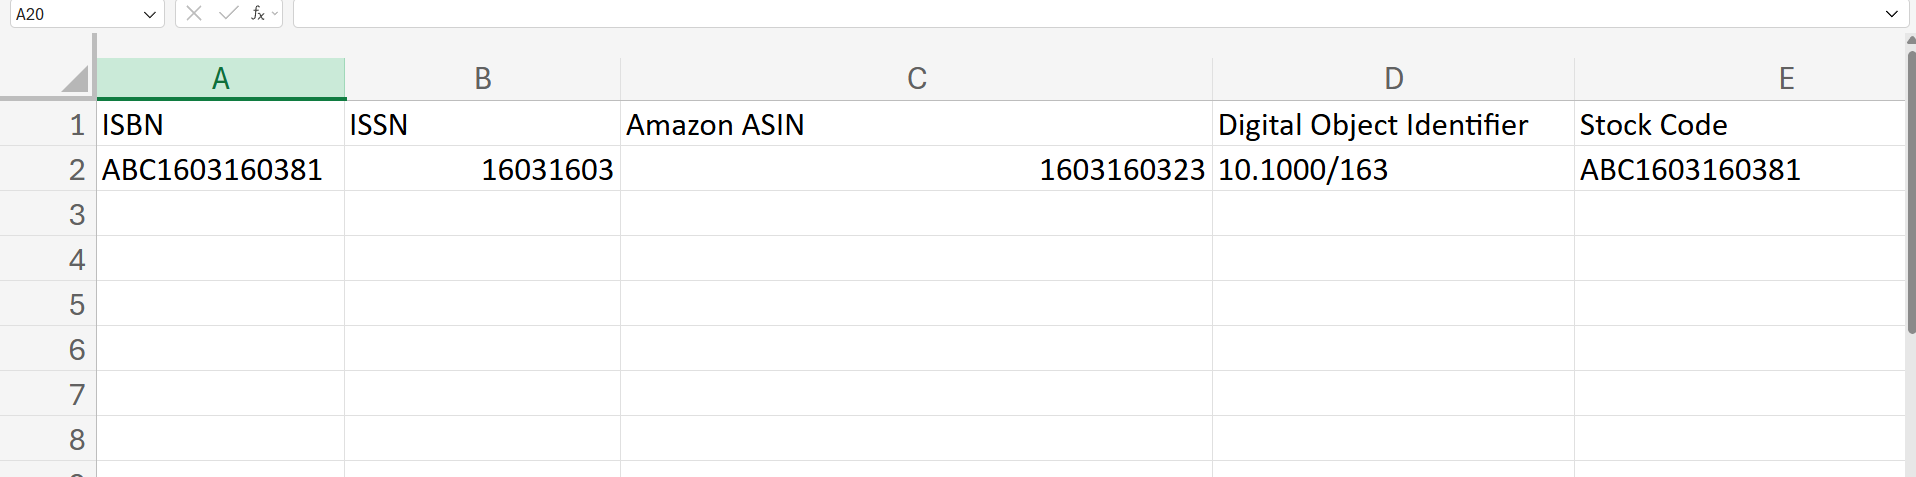The height and width of the screenshot is (477, 1916).
Task: Click the Enter checkmark icon
Action: [x=228, y=13]
